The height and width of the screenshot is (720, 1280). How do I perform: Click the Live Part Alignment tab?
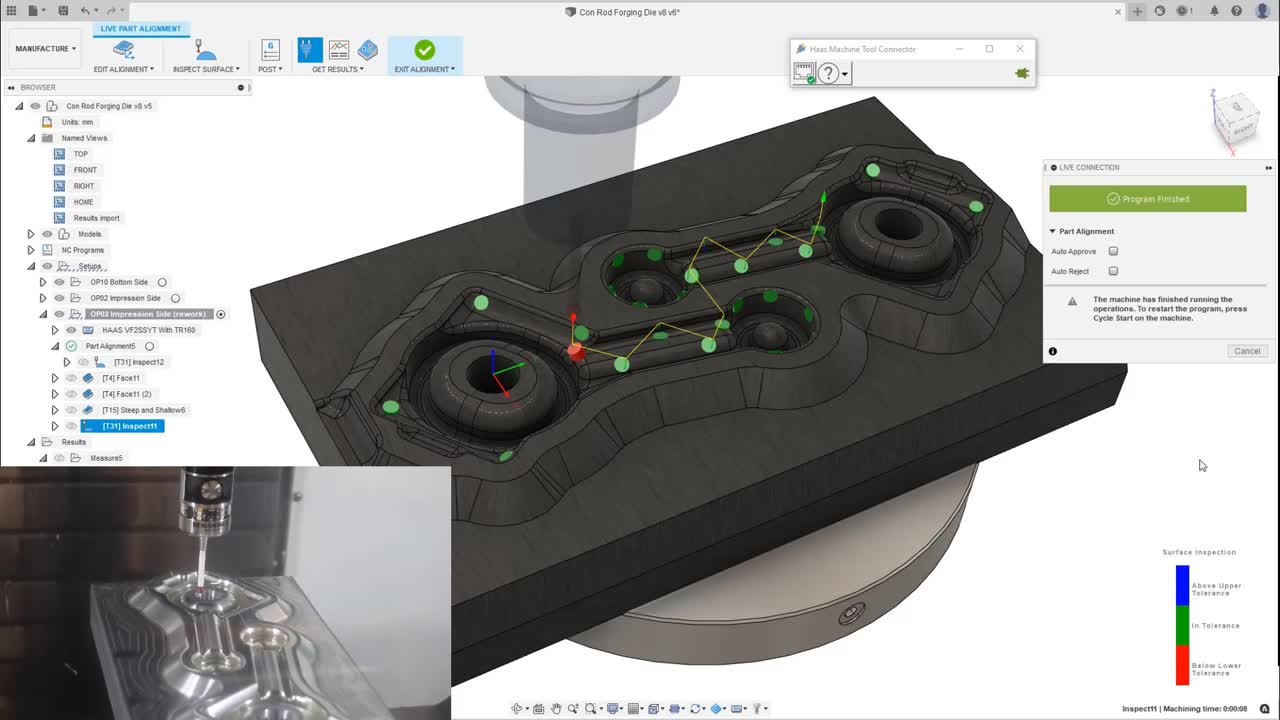[x=140, y=29]
